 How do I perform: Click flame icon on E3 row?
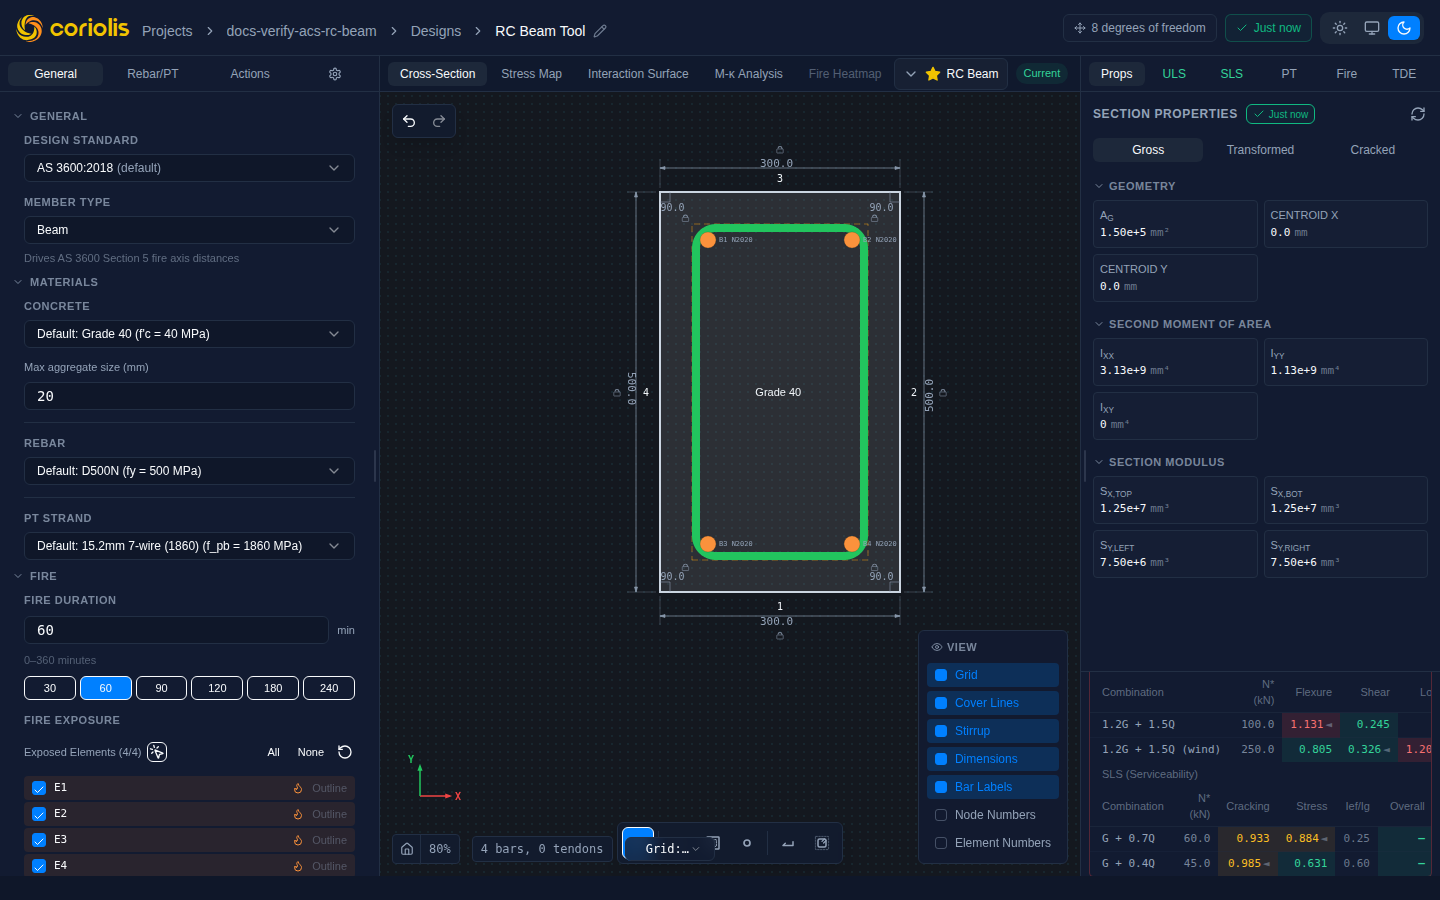298,840
